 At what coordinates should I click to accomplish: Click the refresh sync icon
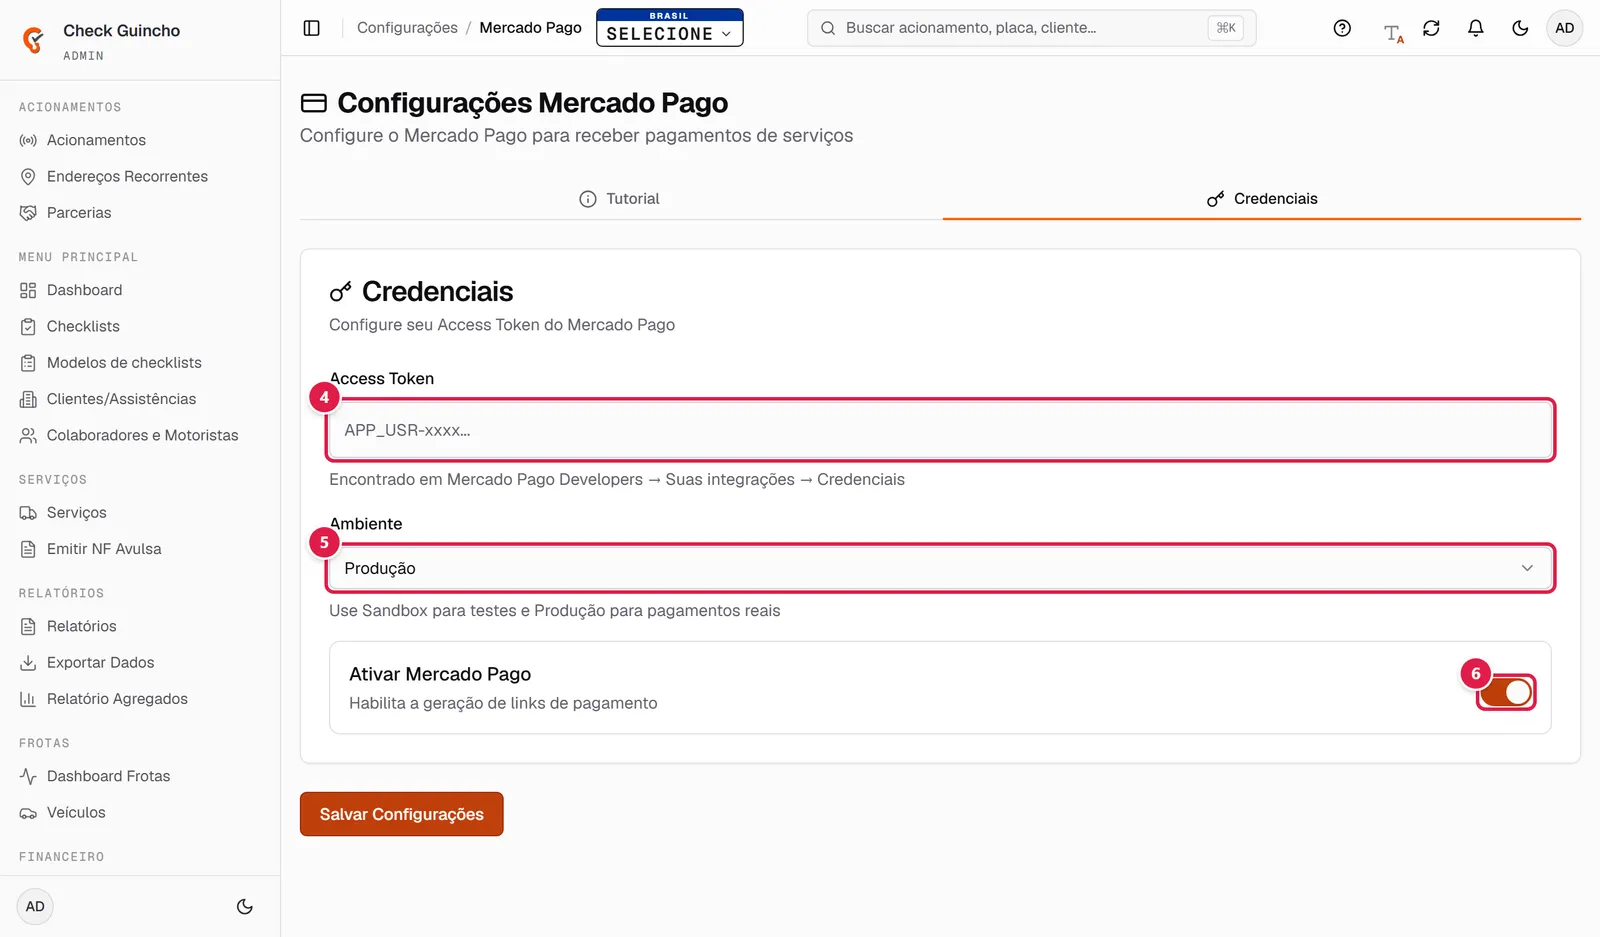(x=1431, y=28)
